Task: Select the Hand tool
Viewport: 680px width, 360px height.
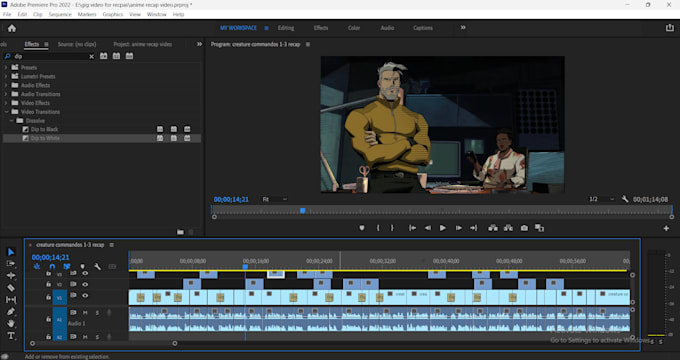Action: click(x=11, y=324)
